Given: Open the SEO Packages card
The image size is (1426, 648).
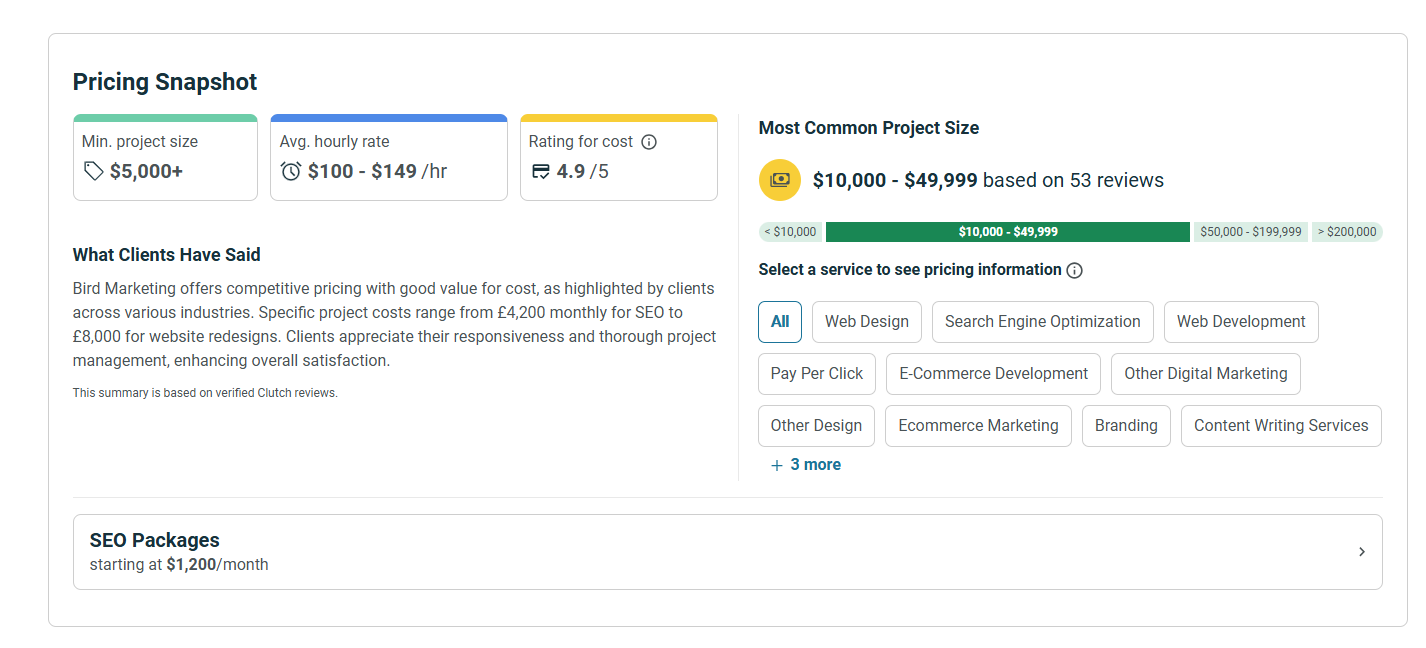Looking at the screenshot, I should pyautogui.click(x=728, y=552).
